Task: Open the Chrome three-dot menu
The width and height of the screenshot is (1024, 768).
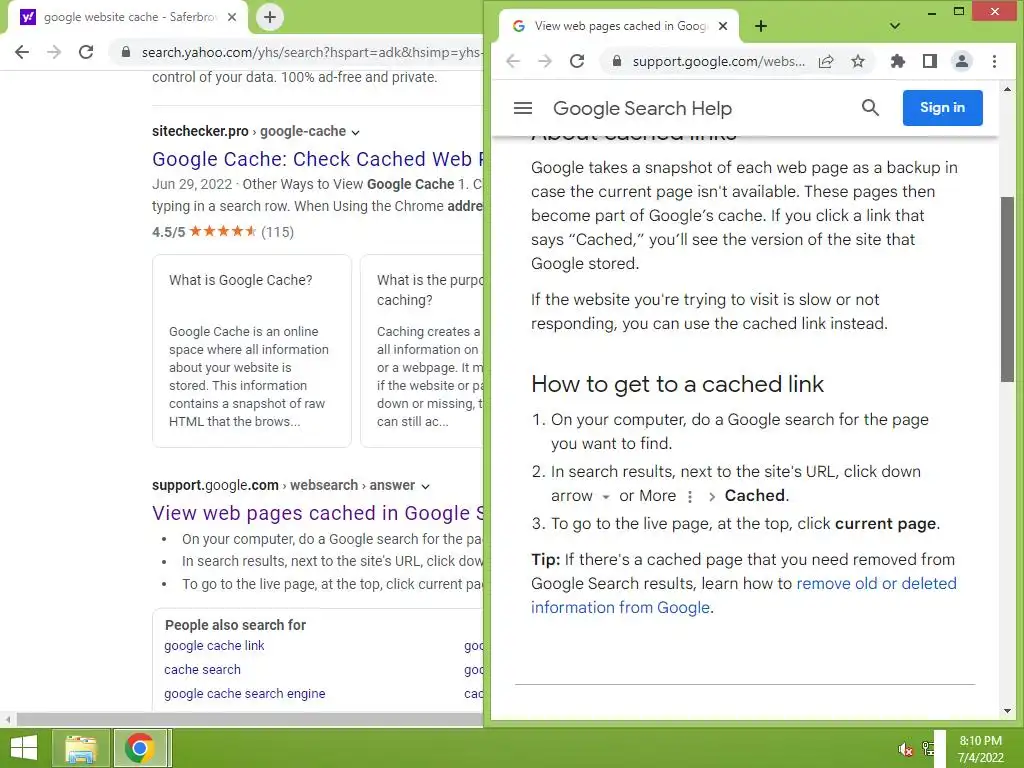Action: [x=995, y=61]
